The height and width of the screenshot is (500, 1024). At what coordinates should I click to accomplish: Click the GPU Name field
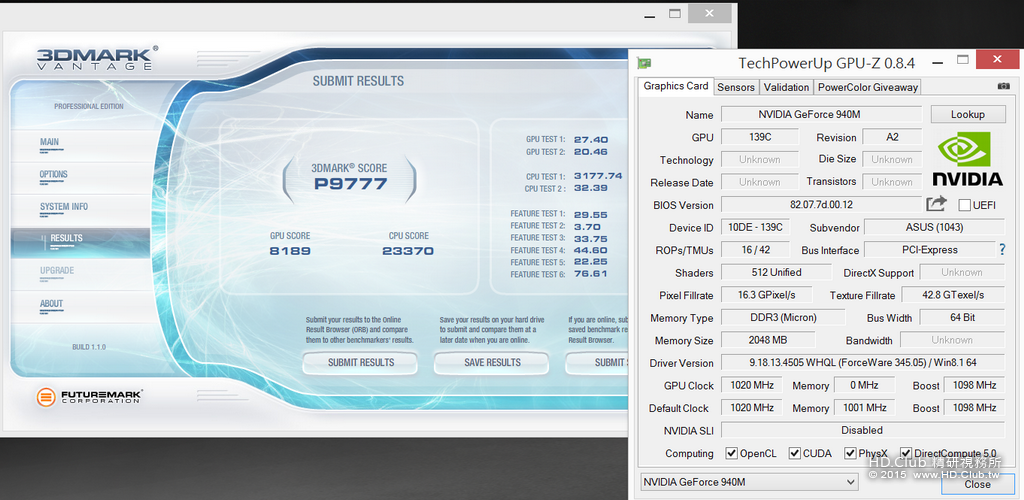coord(822,114)
